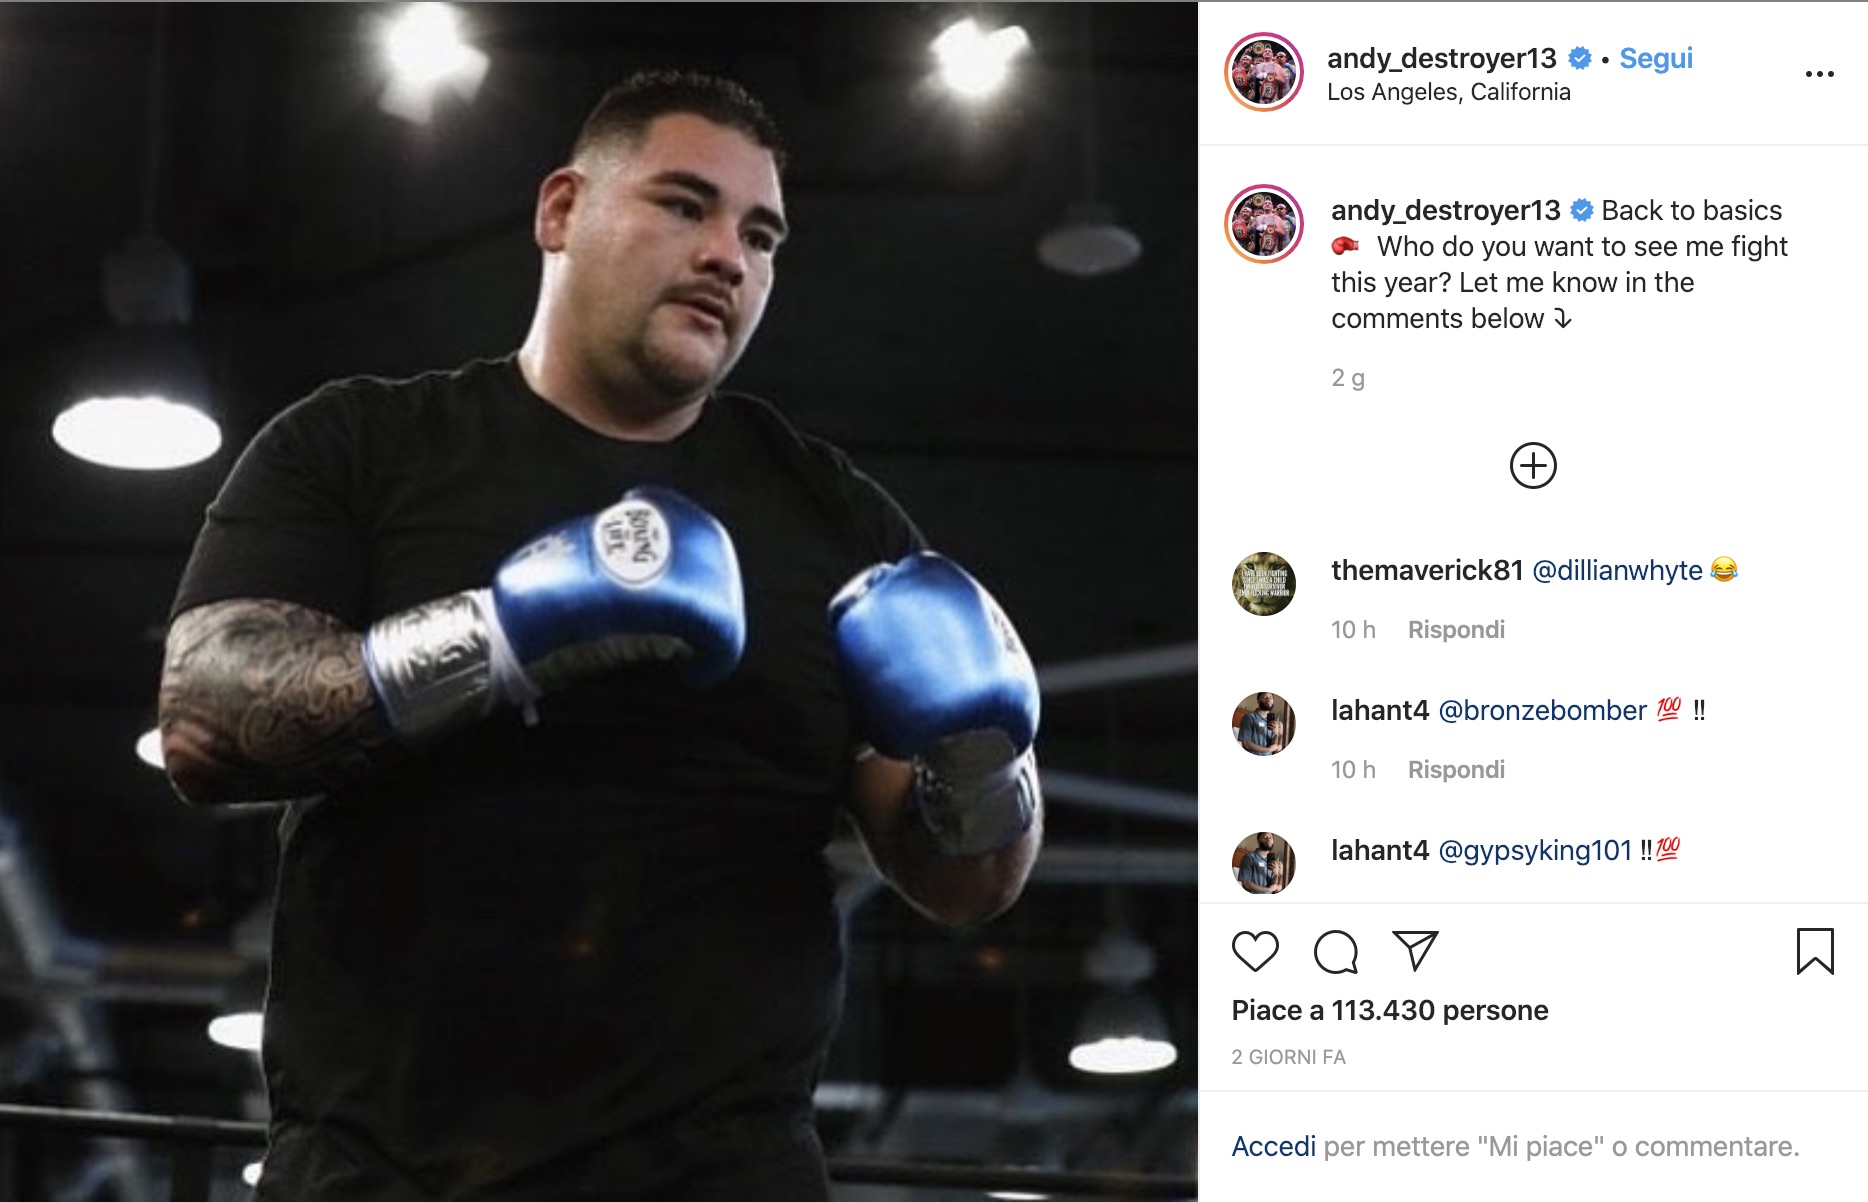Open lahant4 avatar next to bronzebomber comment
The image size is (1868, 1202).
1264,723
